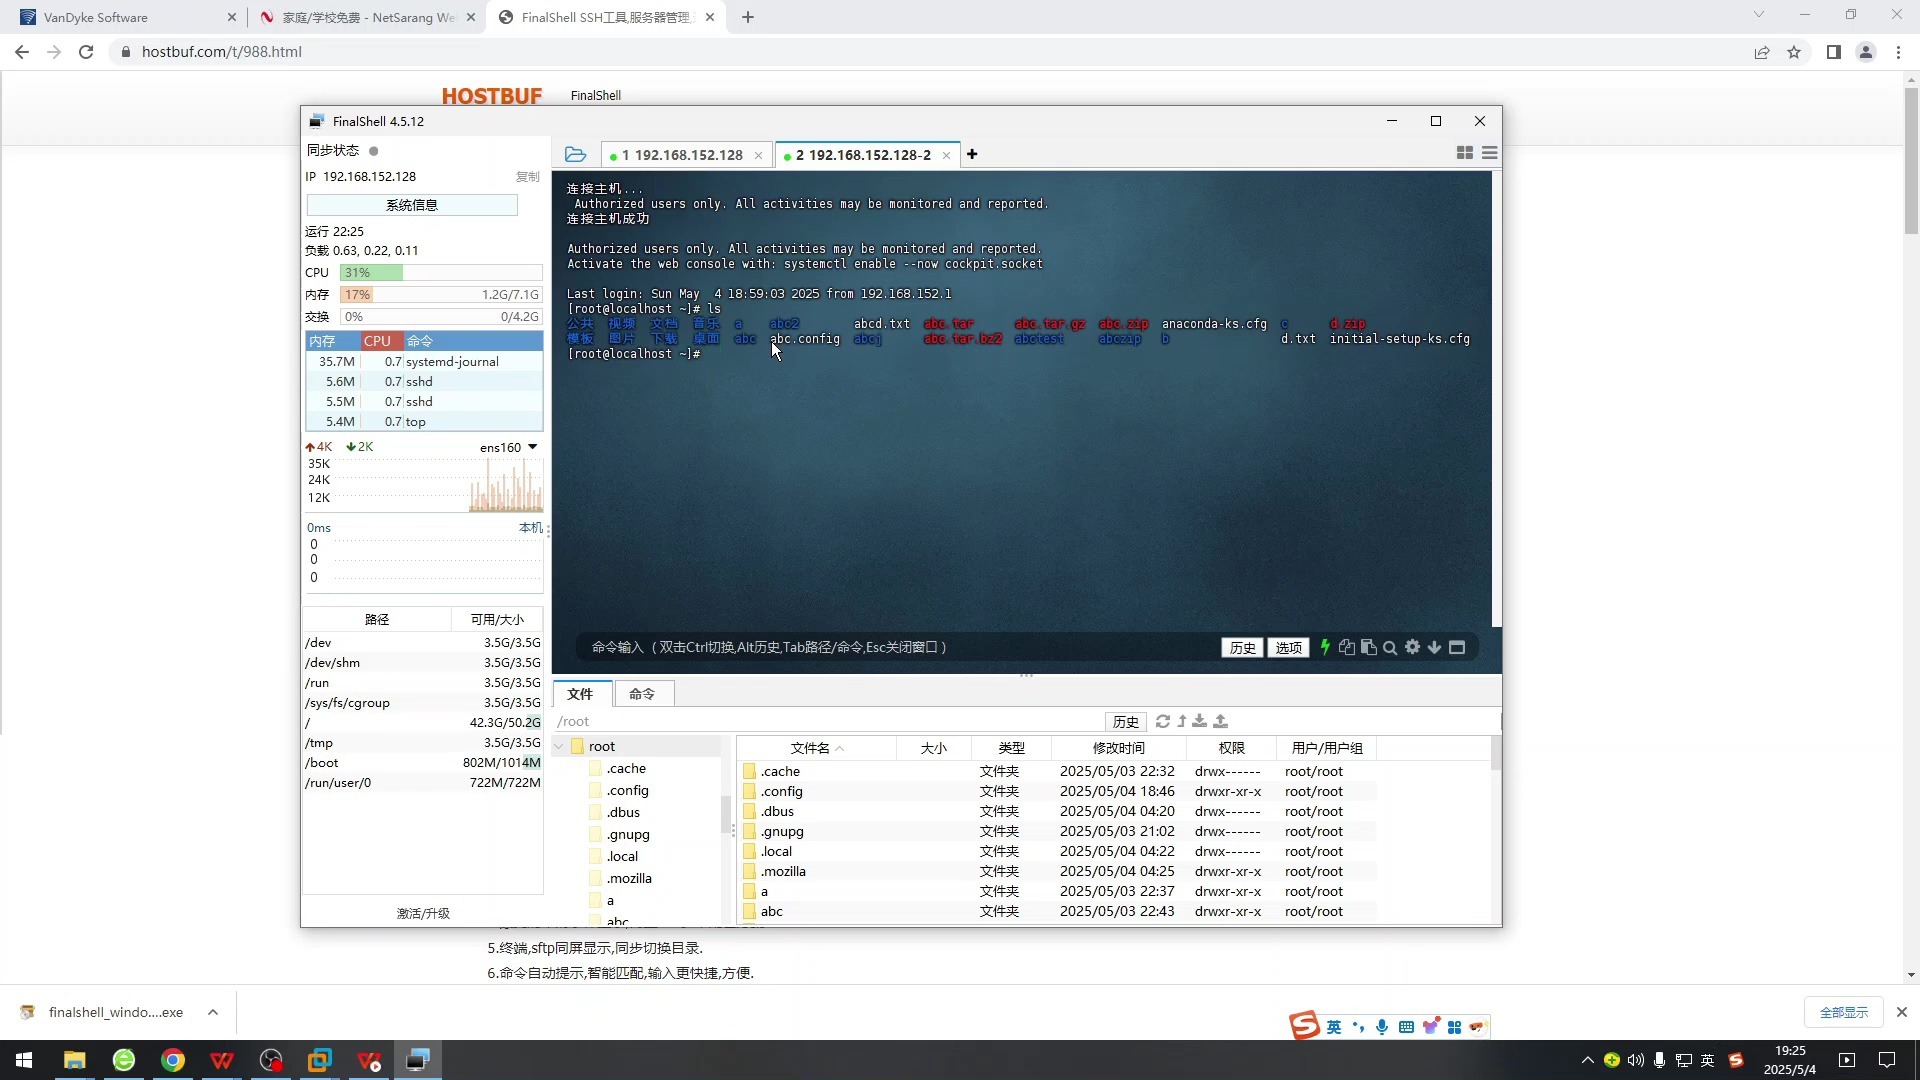Open Google Chrome from the taskbar
This screenshot has width=1920, height=1080.
[173, 1060]
